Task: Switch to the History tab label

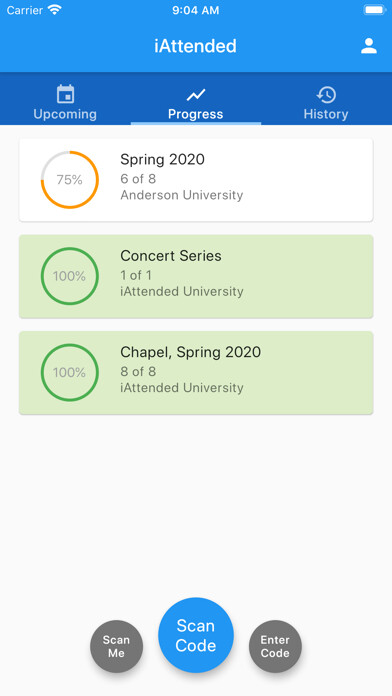Action: (326, 114)
